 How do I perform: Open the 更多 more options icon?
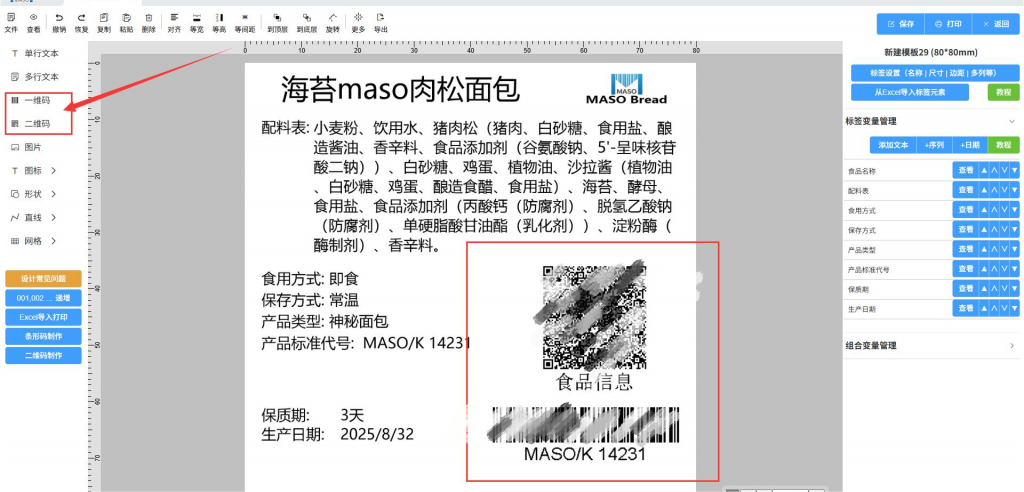pyautogui.click(x=359, y=23)
